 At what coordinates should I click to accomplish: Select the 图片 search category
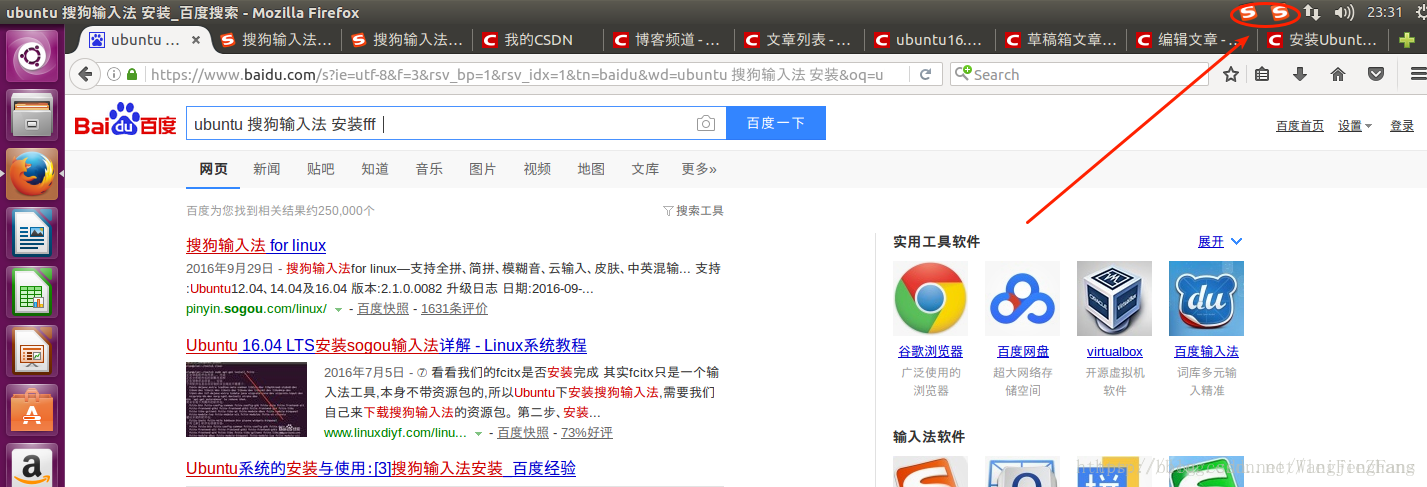tap(483, 169)
